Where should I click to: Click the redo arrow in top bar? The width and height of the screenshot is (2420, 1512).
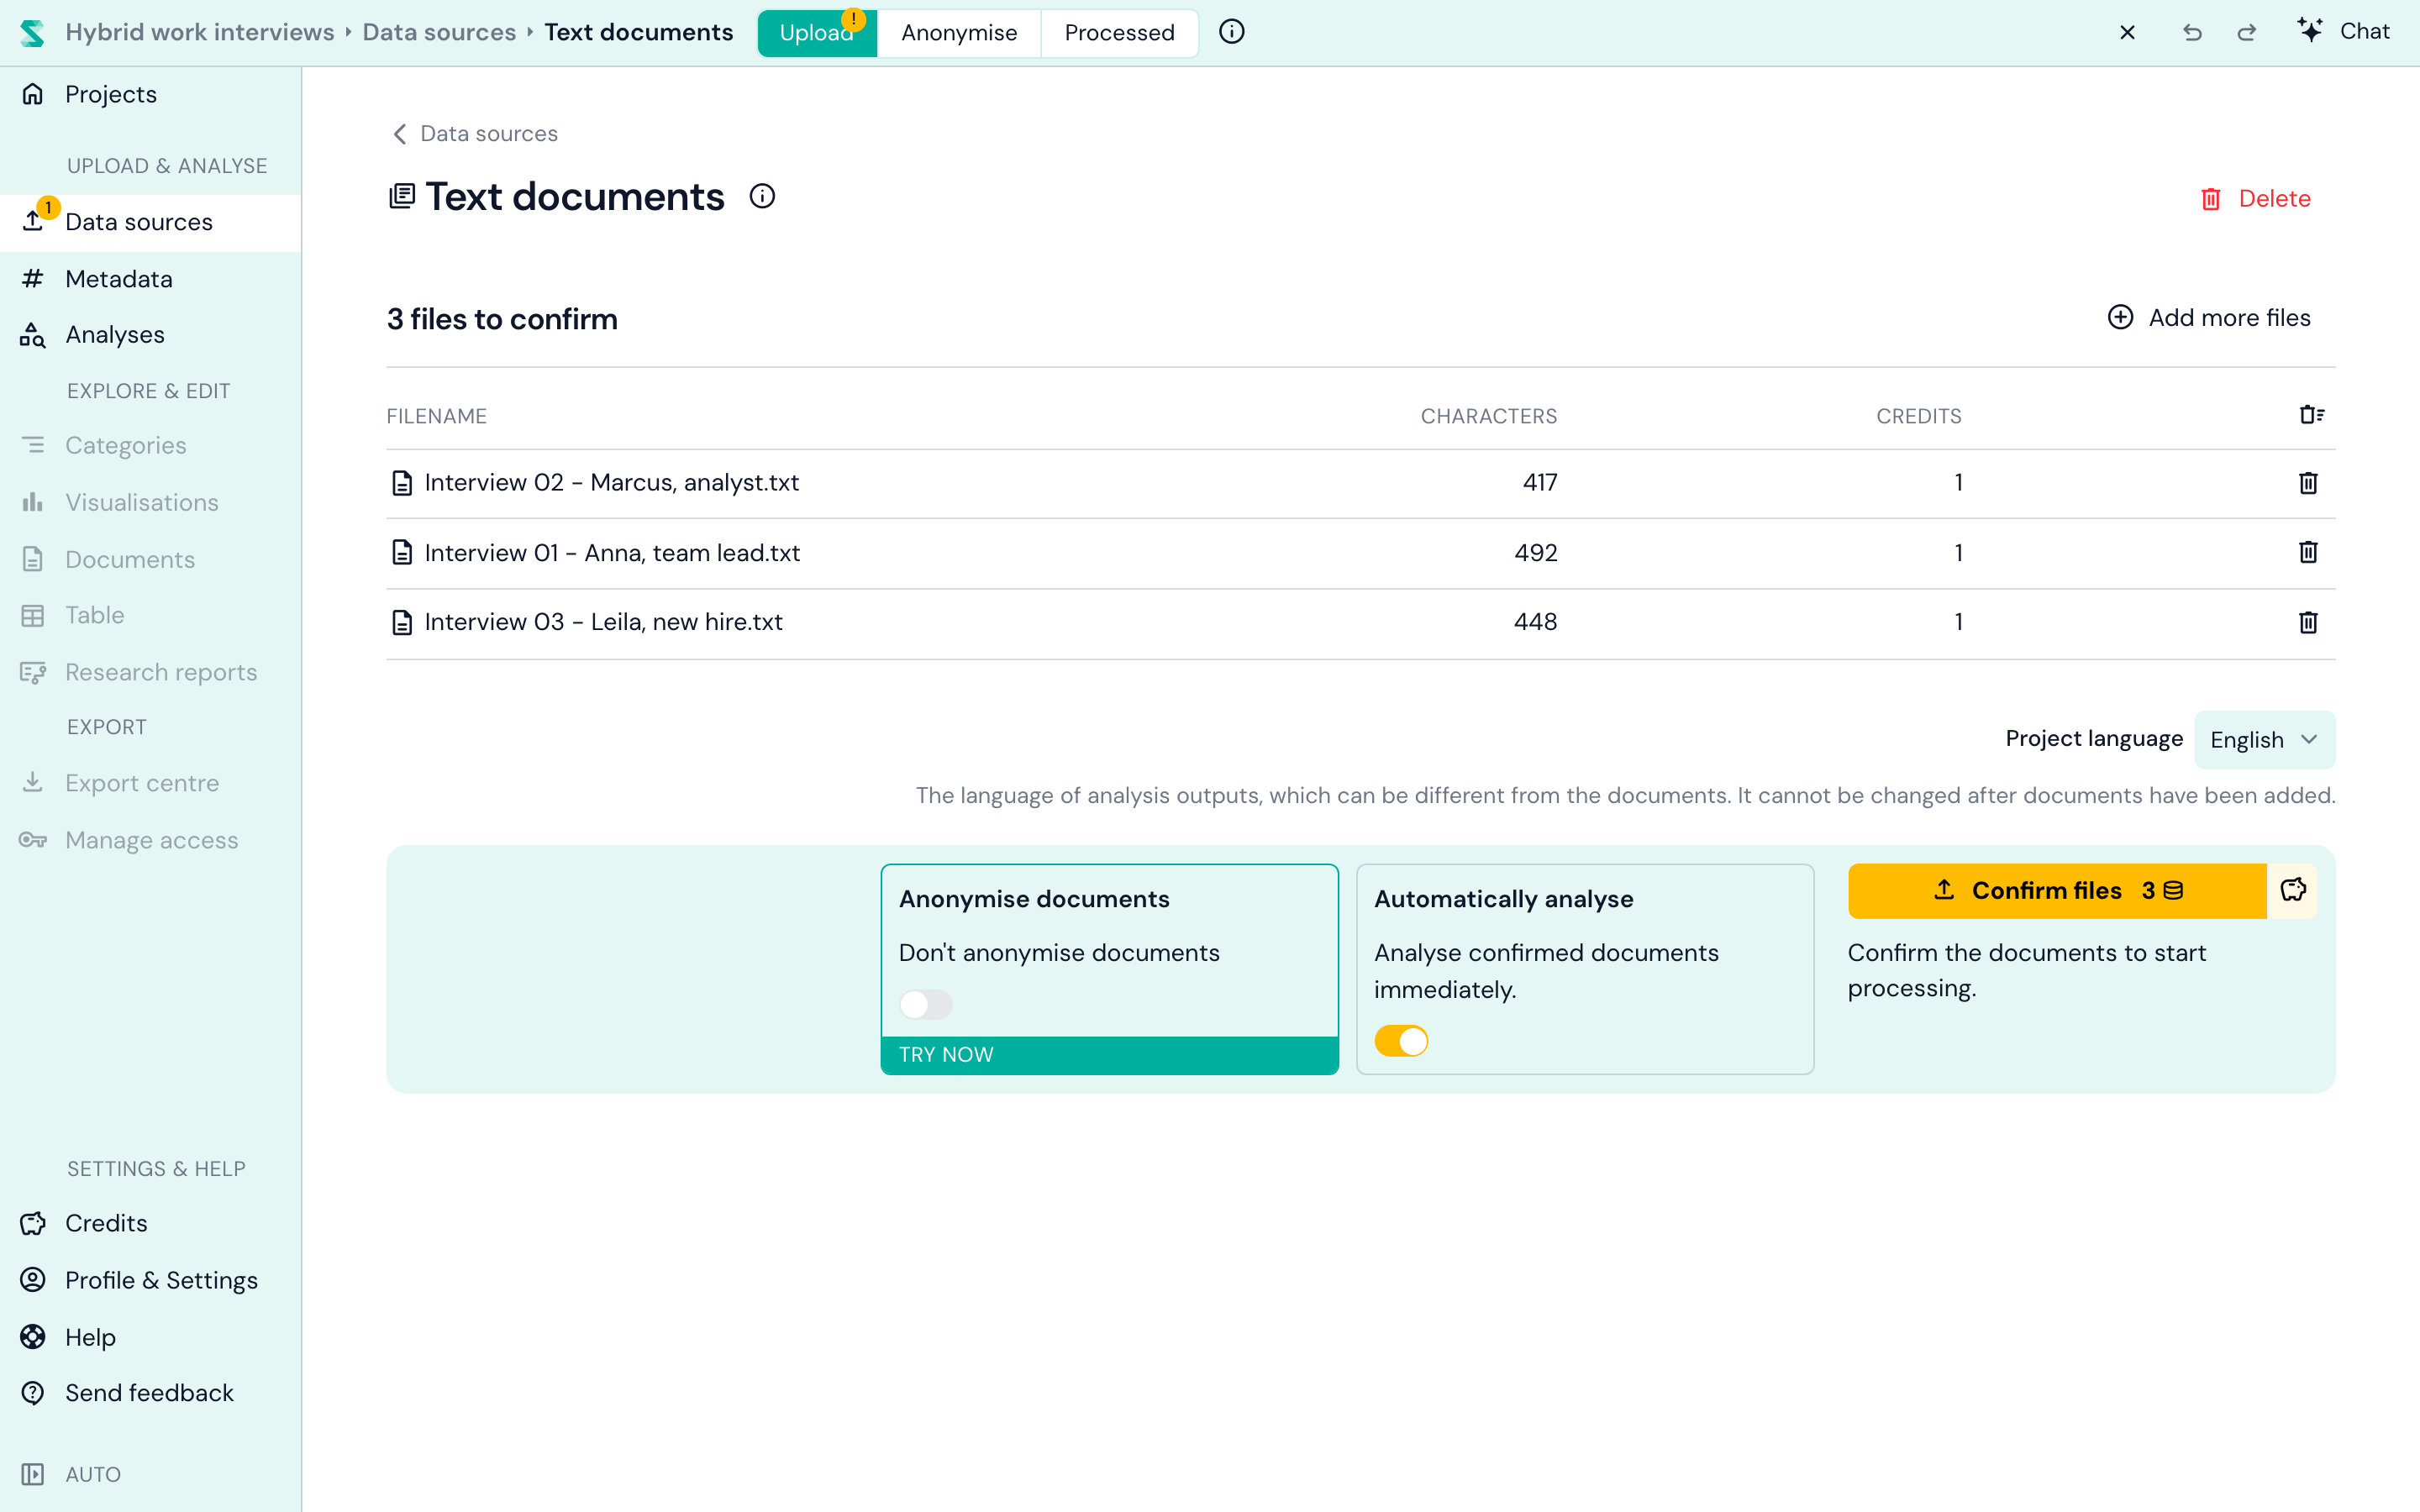point(2247,32)
